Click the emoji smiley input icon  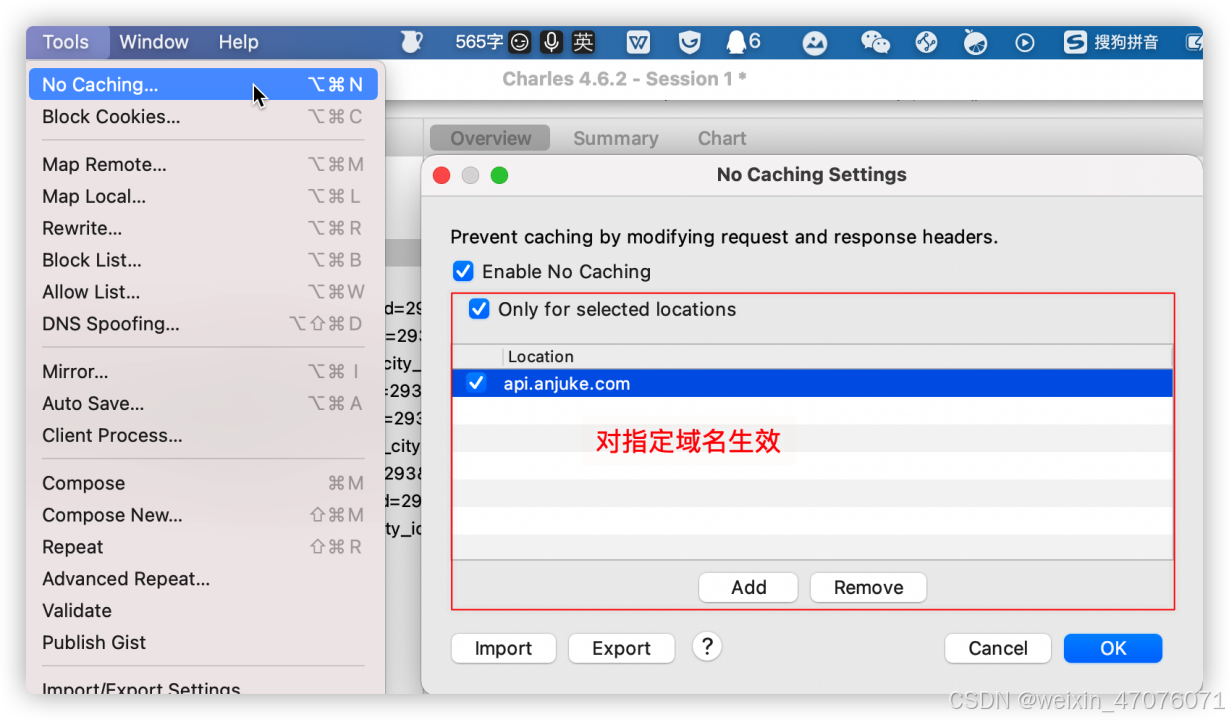coord(520,42)
